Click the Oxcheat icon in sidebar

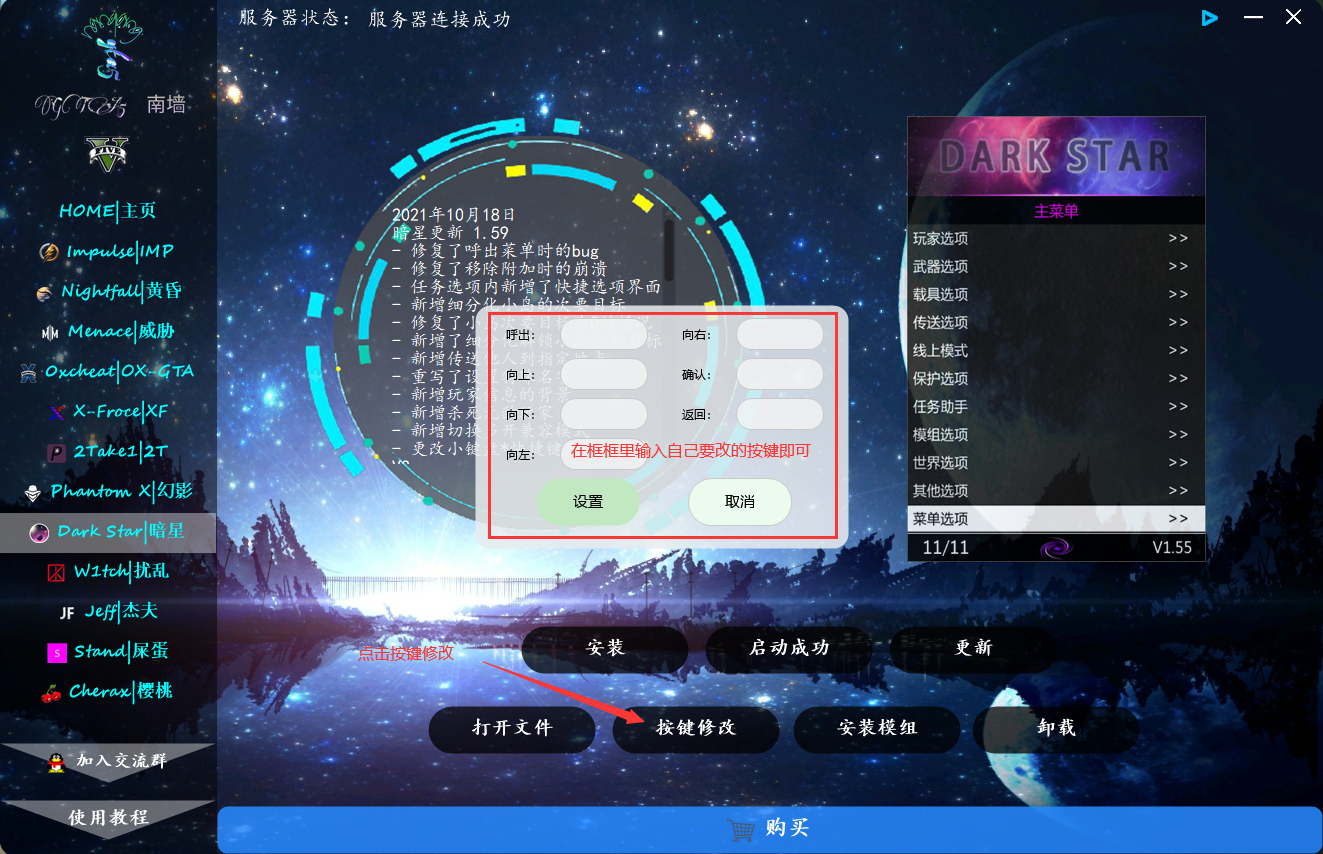(x=28, y=372)
